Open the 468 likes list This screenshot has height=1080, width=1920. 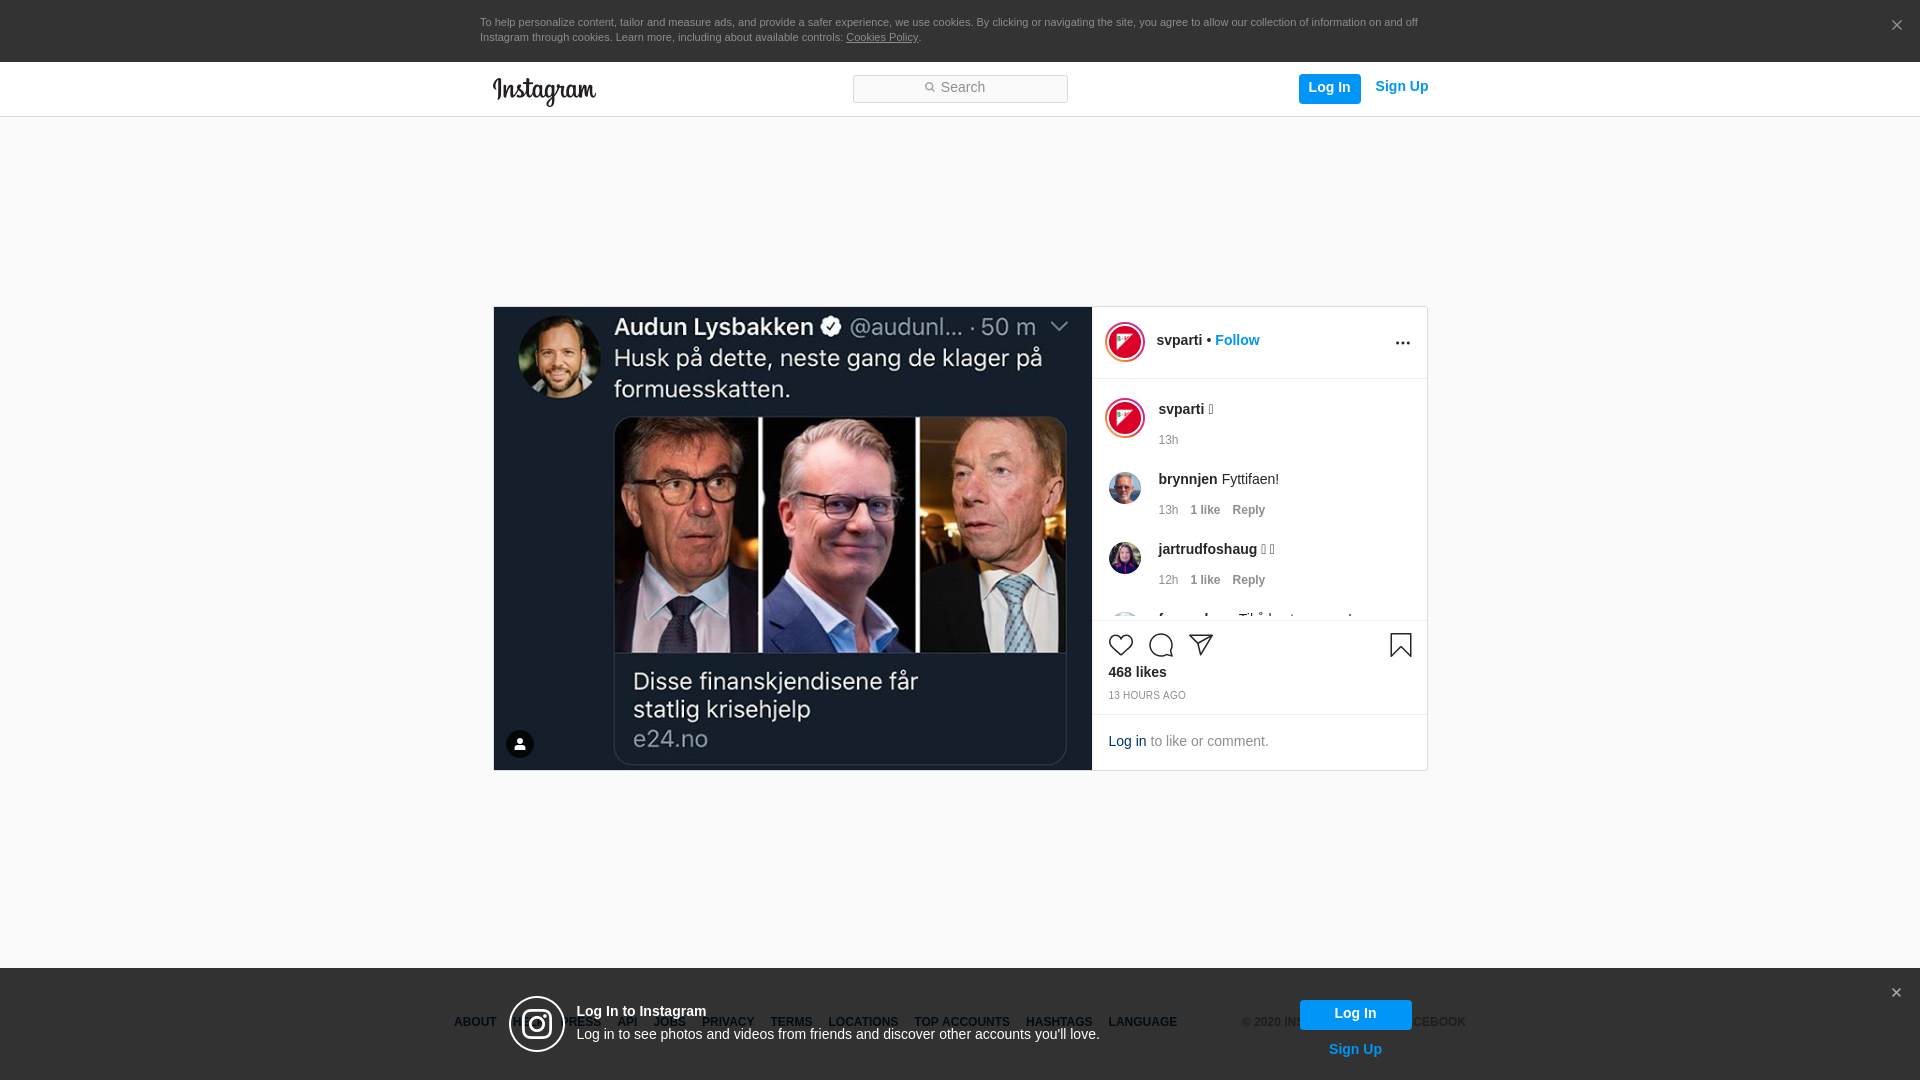(x=1137, y=672)
